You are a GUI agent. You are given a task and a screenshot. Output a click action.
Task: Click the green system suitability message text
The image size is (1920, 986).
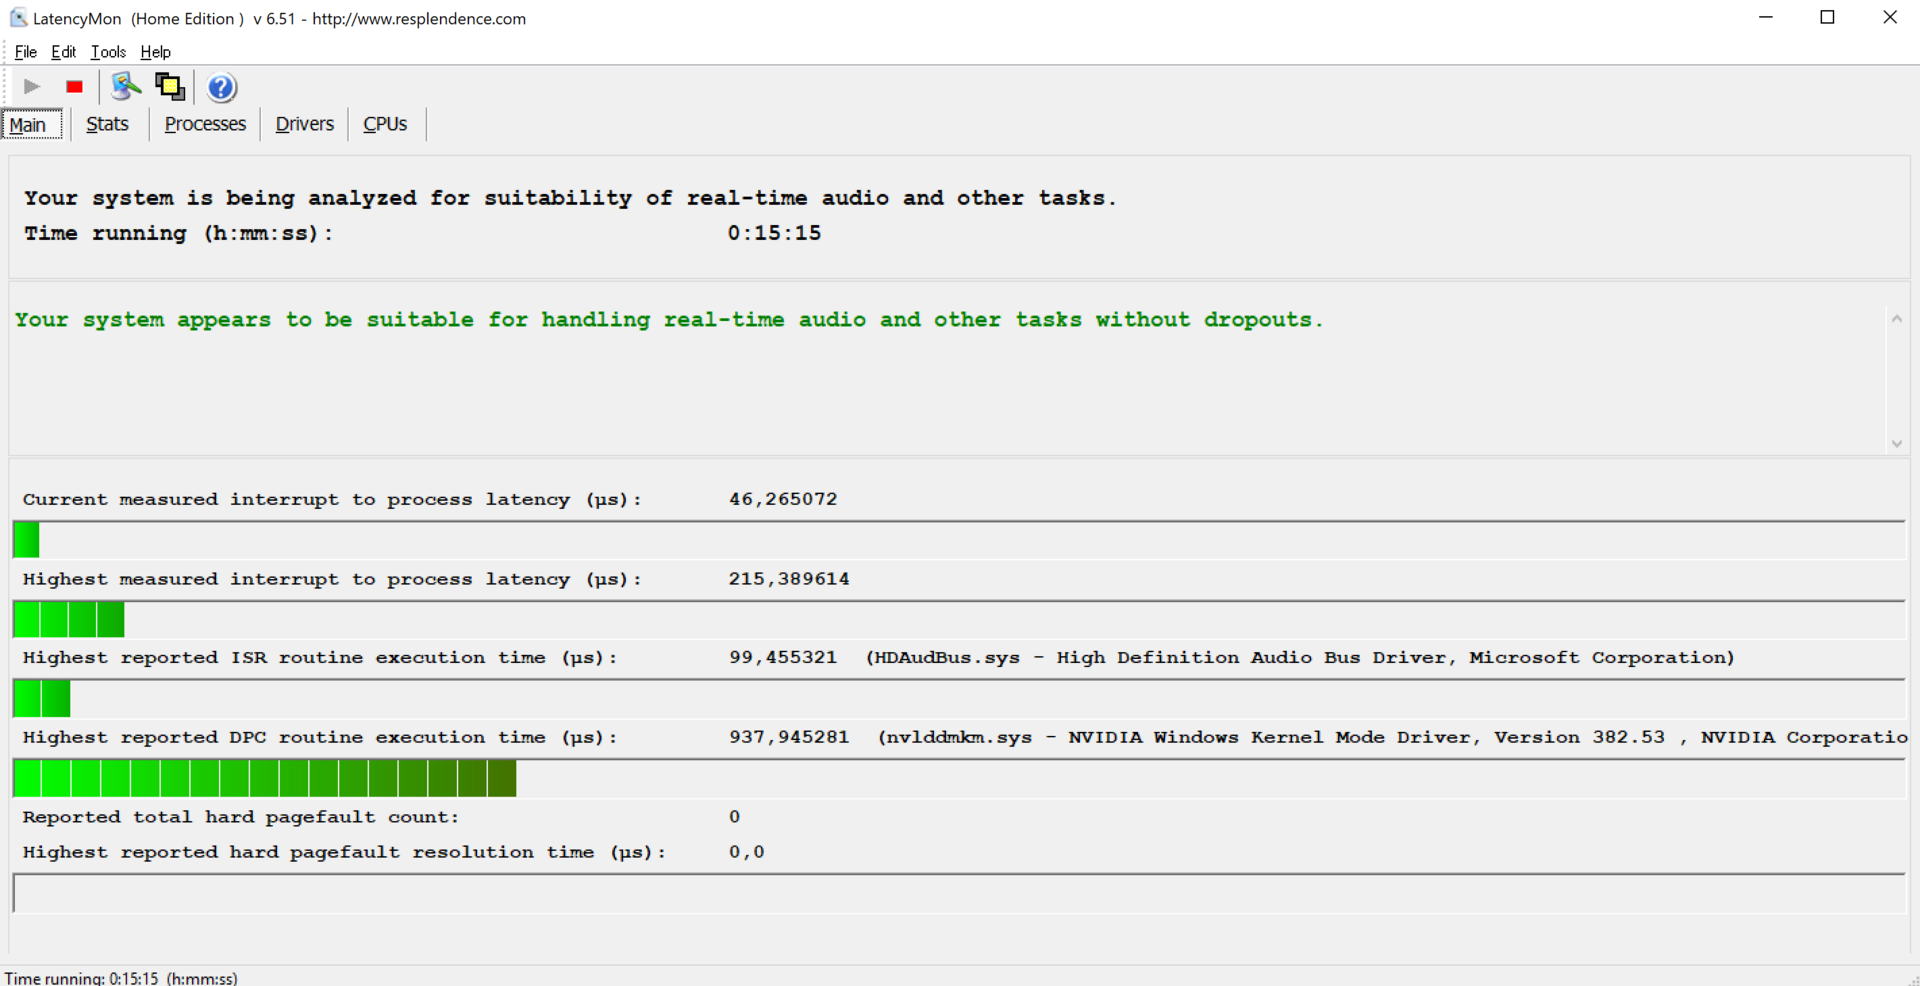[x=668, y=320]
